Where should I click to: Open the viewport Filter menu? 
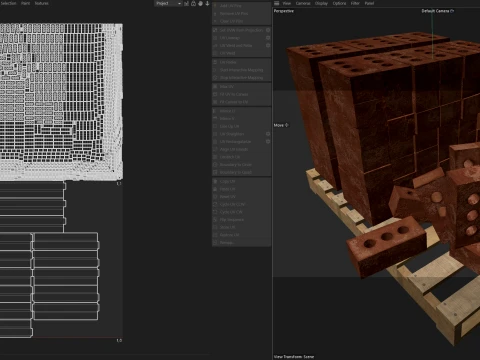click(x=355, y=3)
